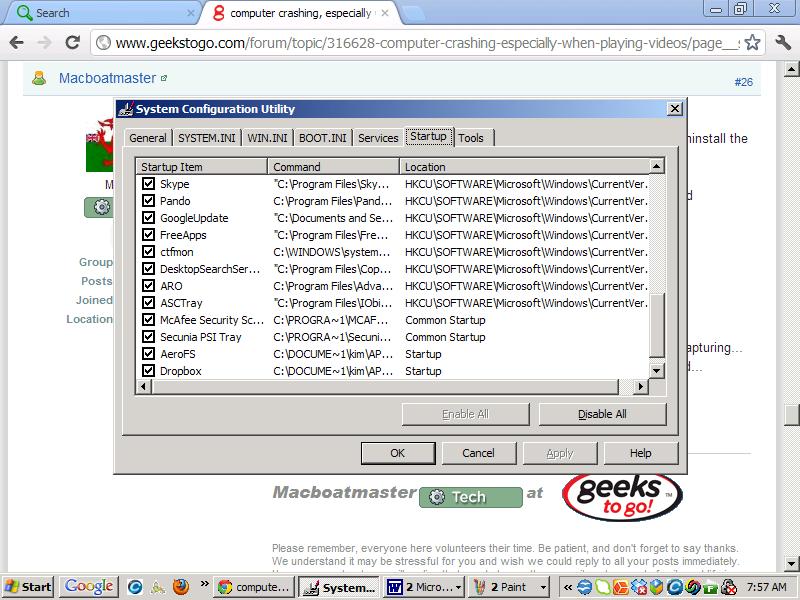Click the startup list horizontal scrollbar thumb

coord(385,387)
